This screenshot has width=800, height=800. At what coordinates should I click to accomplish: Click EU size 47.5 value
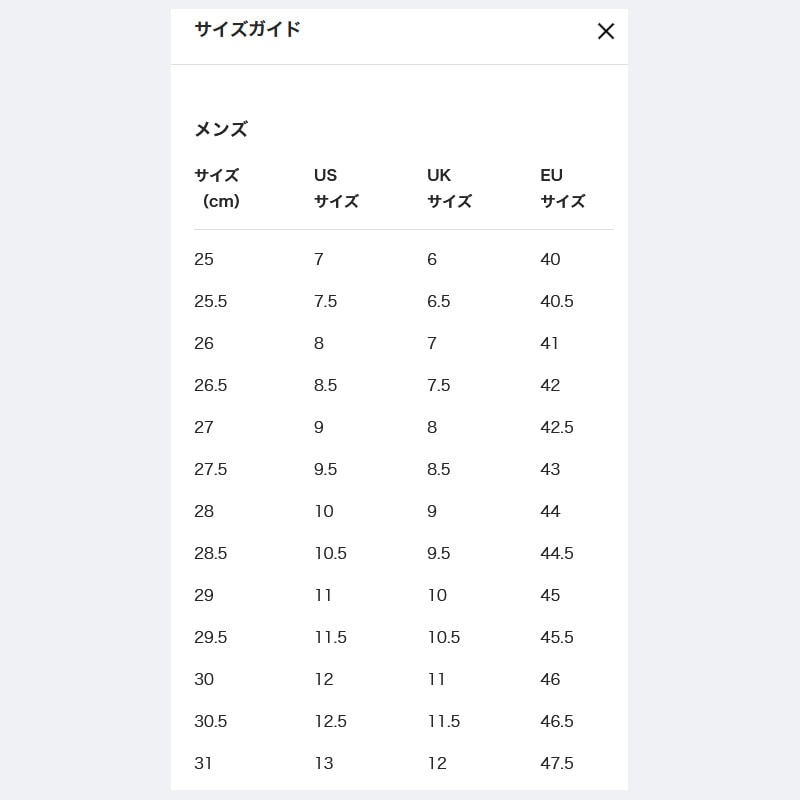pos(557,763)
